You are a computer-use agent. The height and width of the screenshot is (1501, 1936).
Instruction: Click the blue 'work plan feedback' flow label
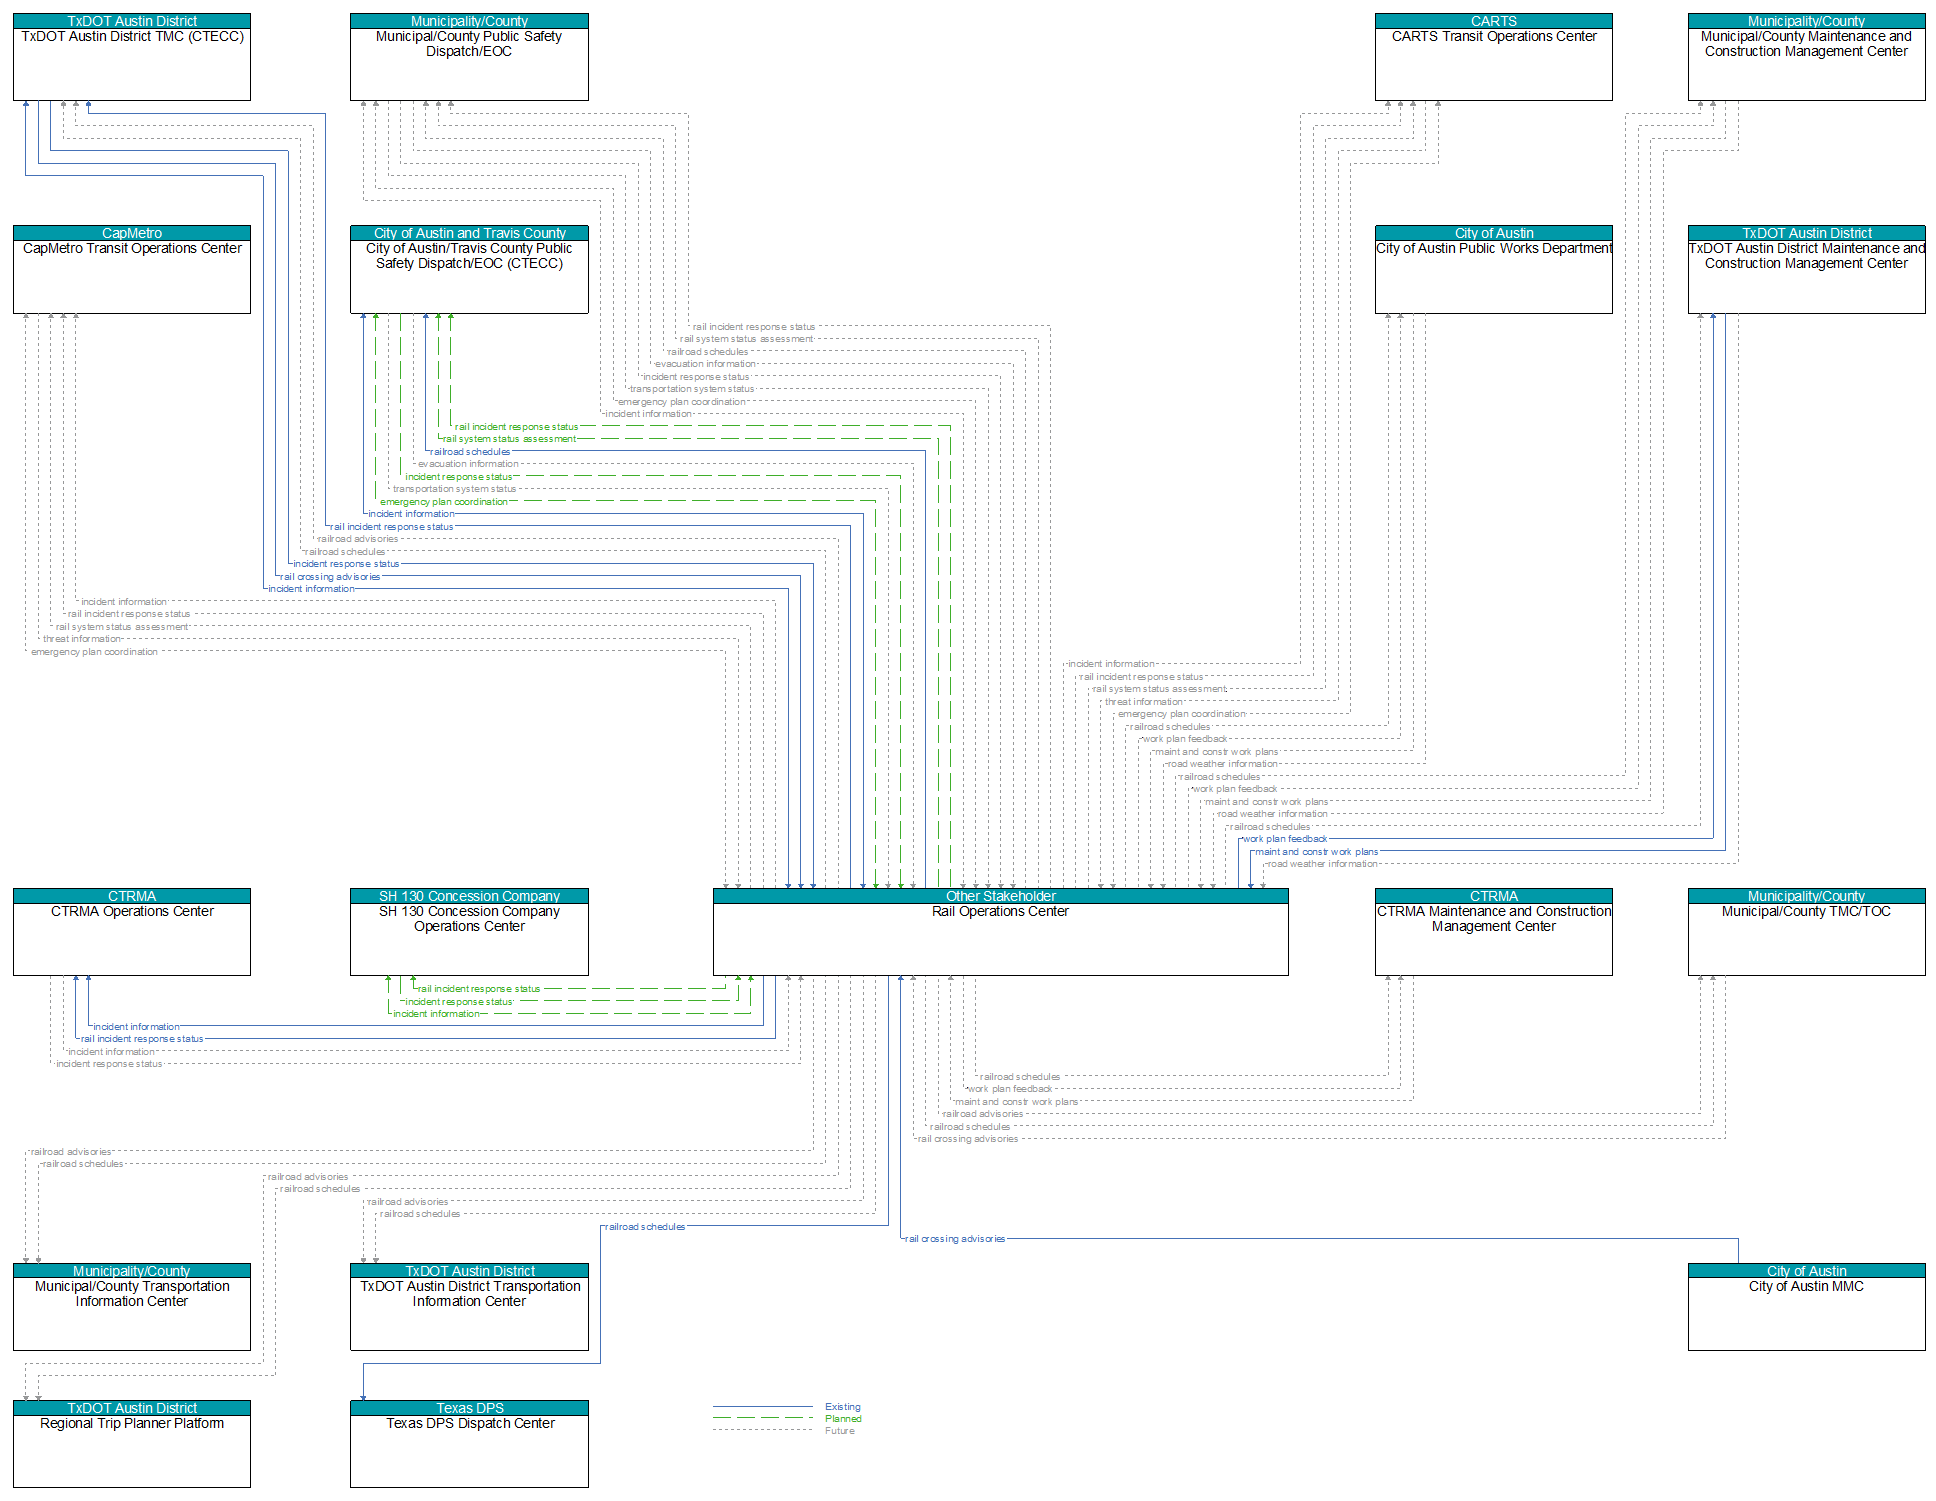[1285, 839]
